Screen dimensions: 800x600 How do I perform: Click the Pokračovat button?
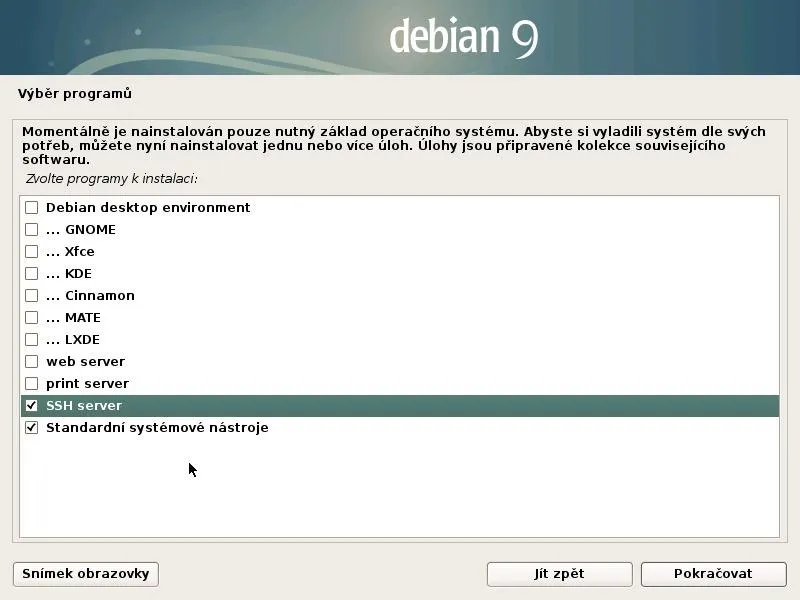[713, 574]
